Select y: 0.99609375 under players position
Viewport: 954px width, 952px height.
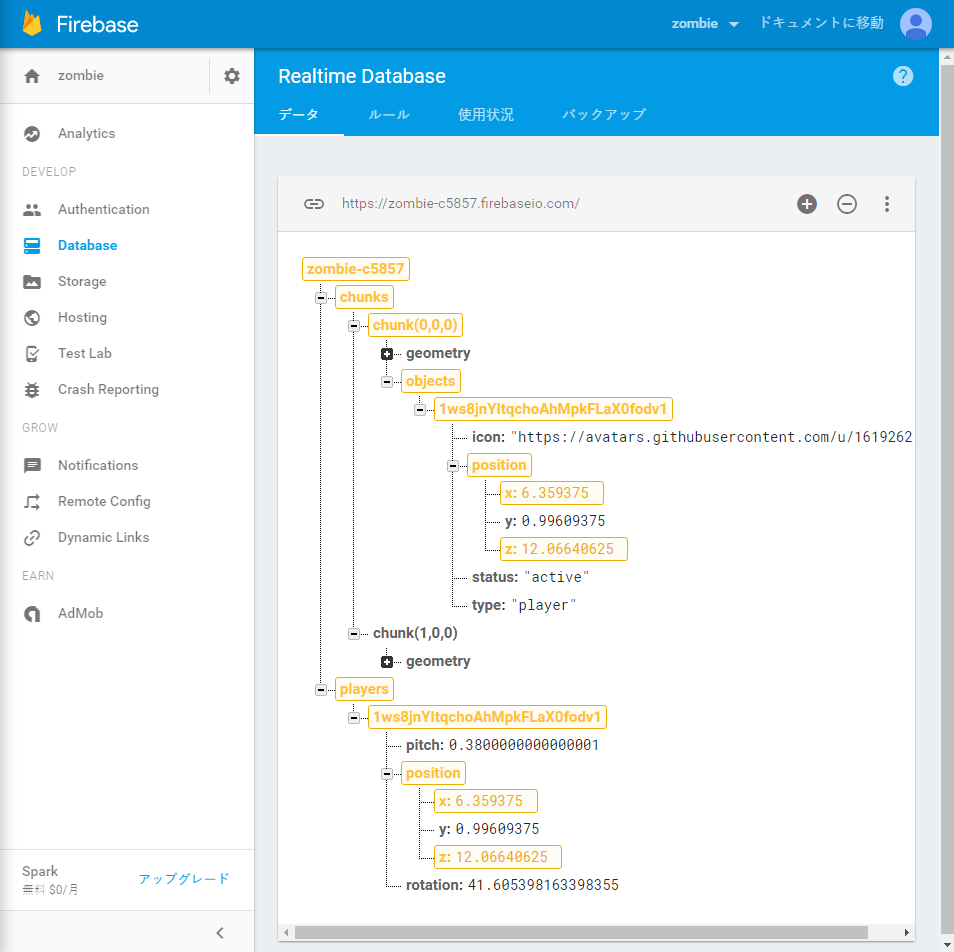[489, 829]
